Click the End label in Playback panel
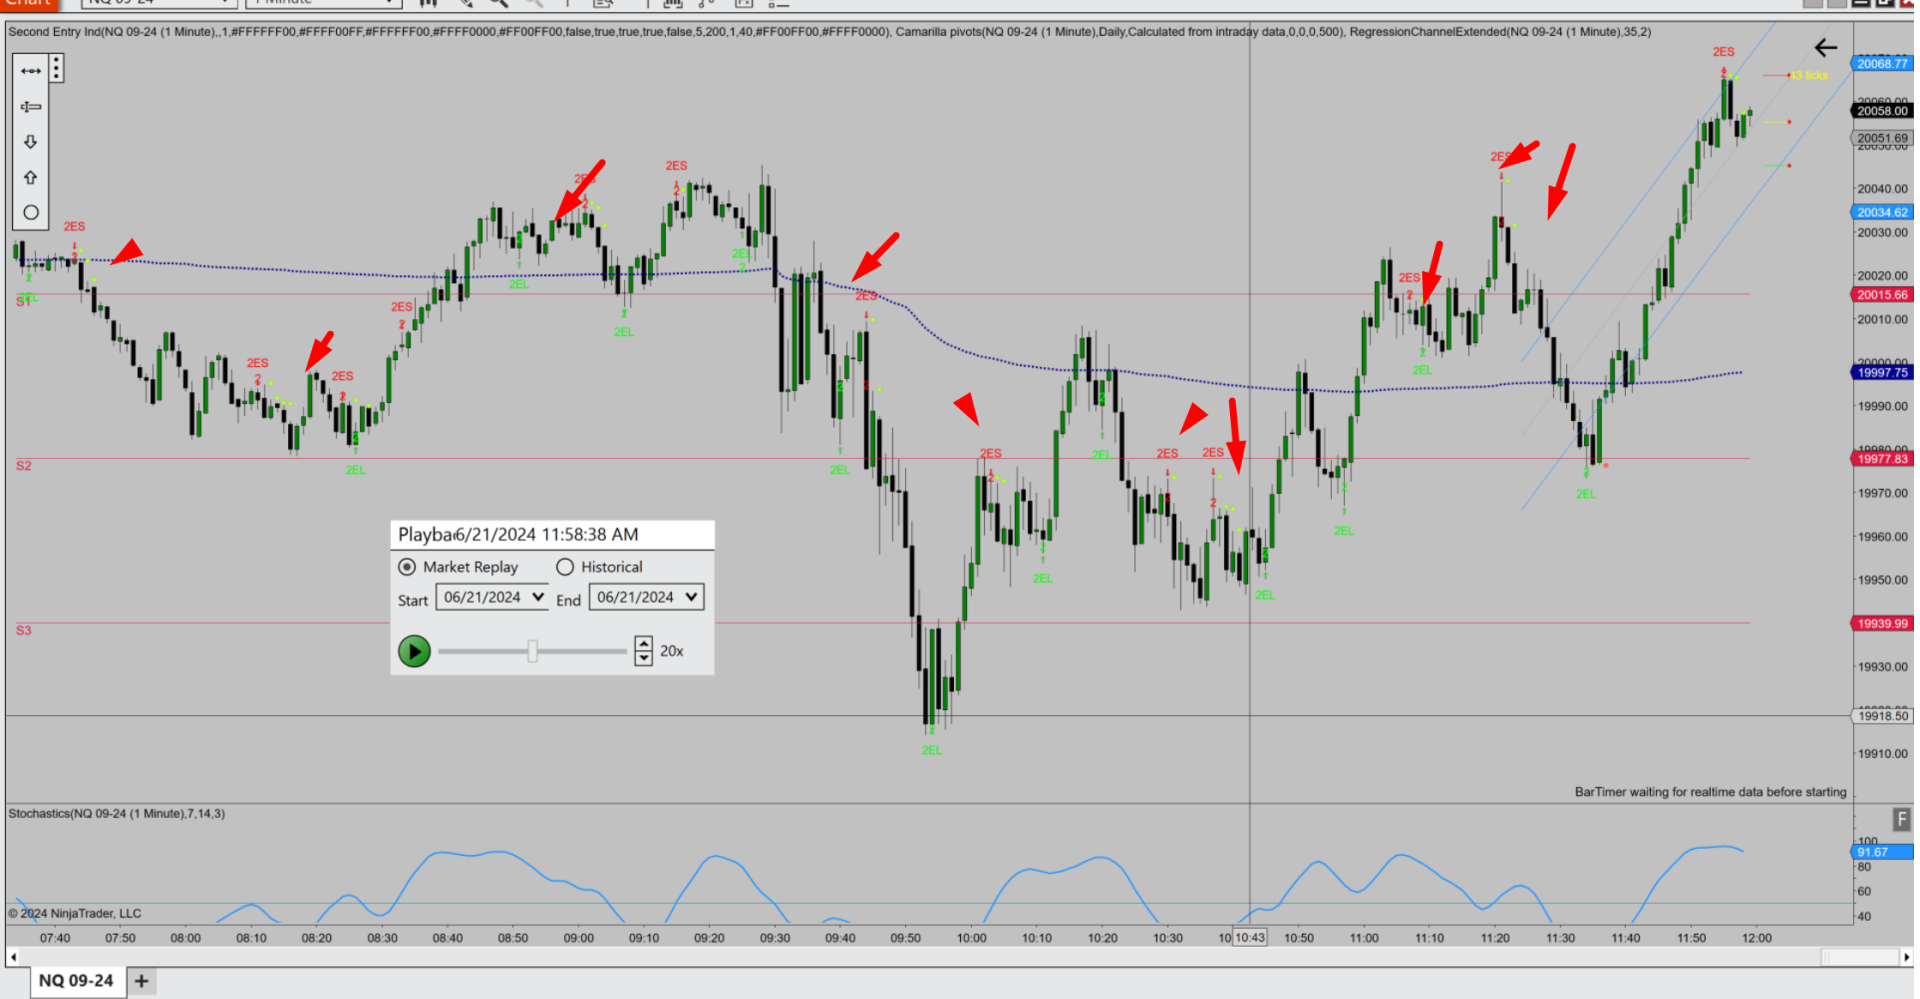Image resolution: width=1920 pixels, height=999 pixels. tap(568, 600)
